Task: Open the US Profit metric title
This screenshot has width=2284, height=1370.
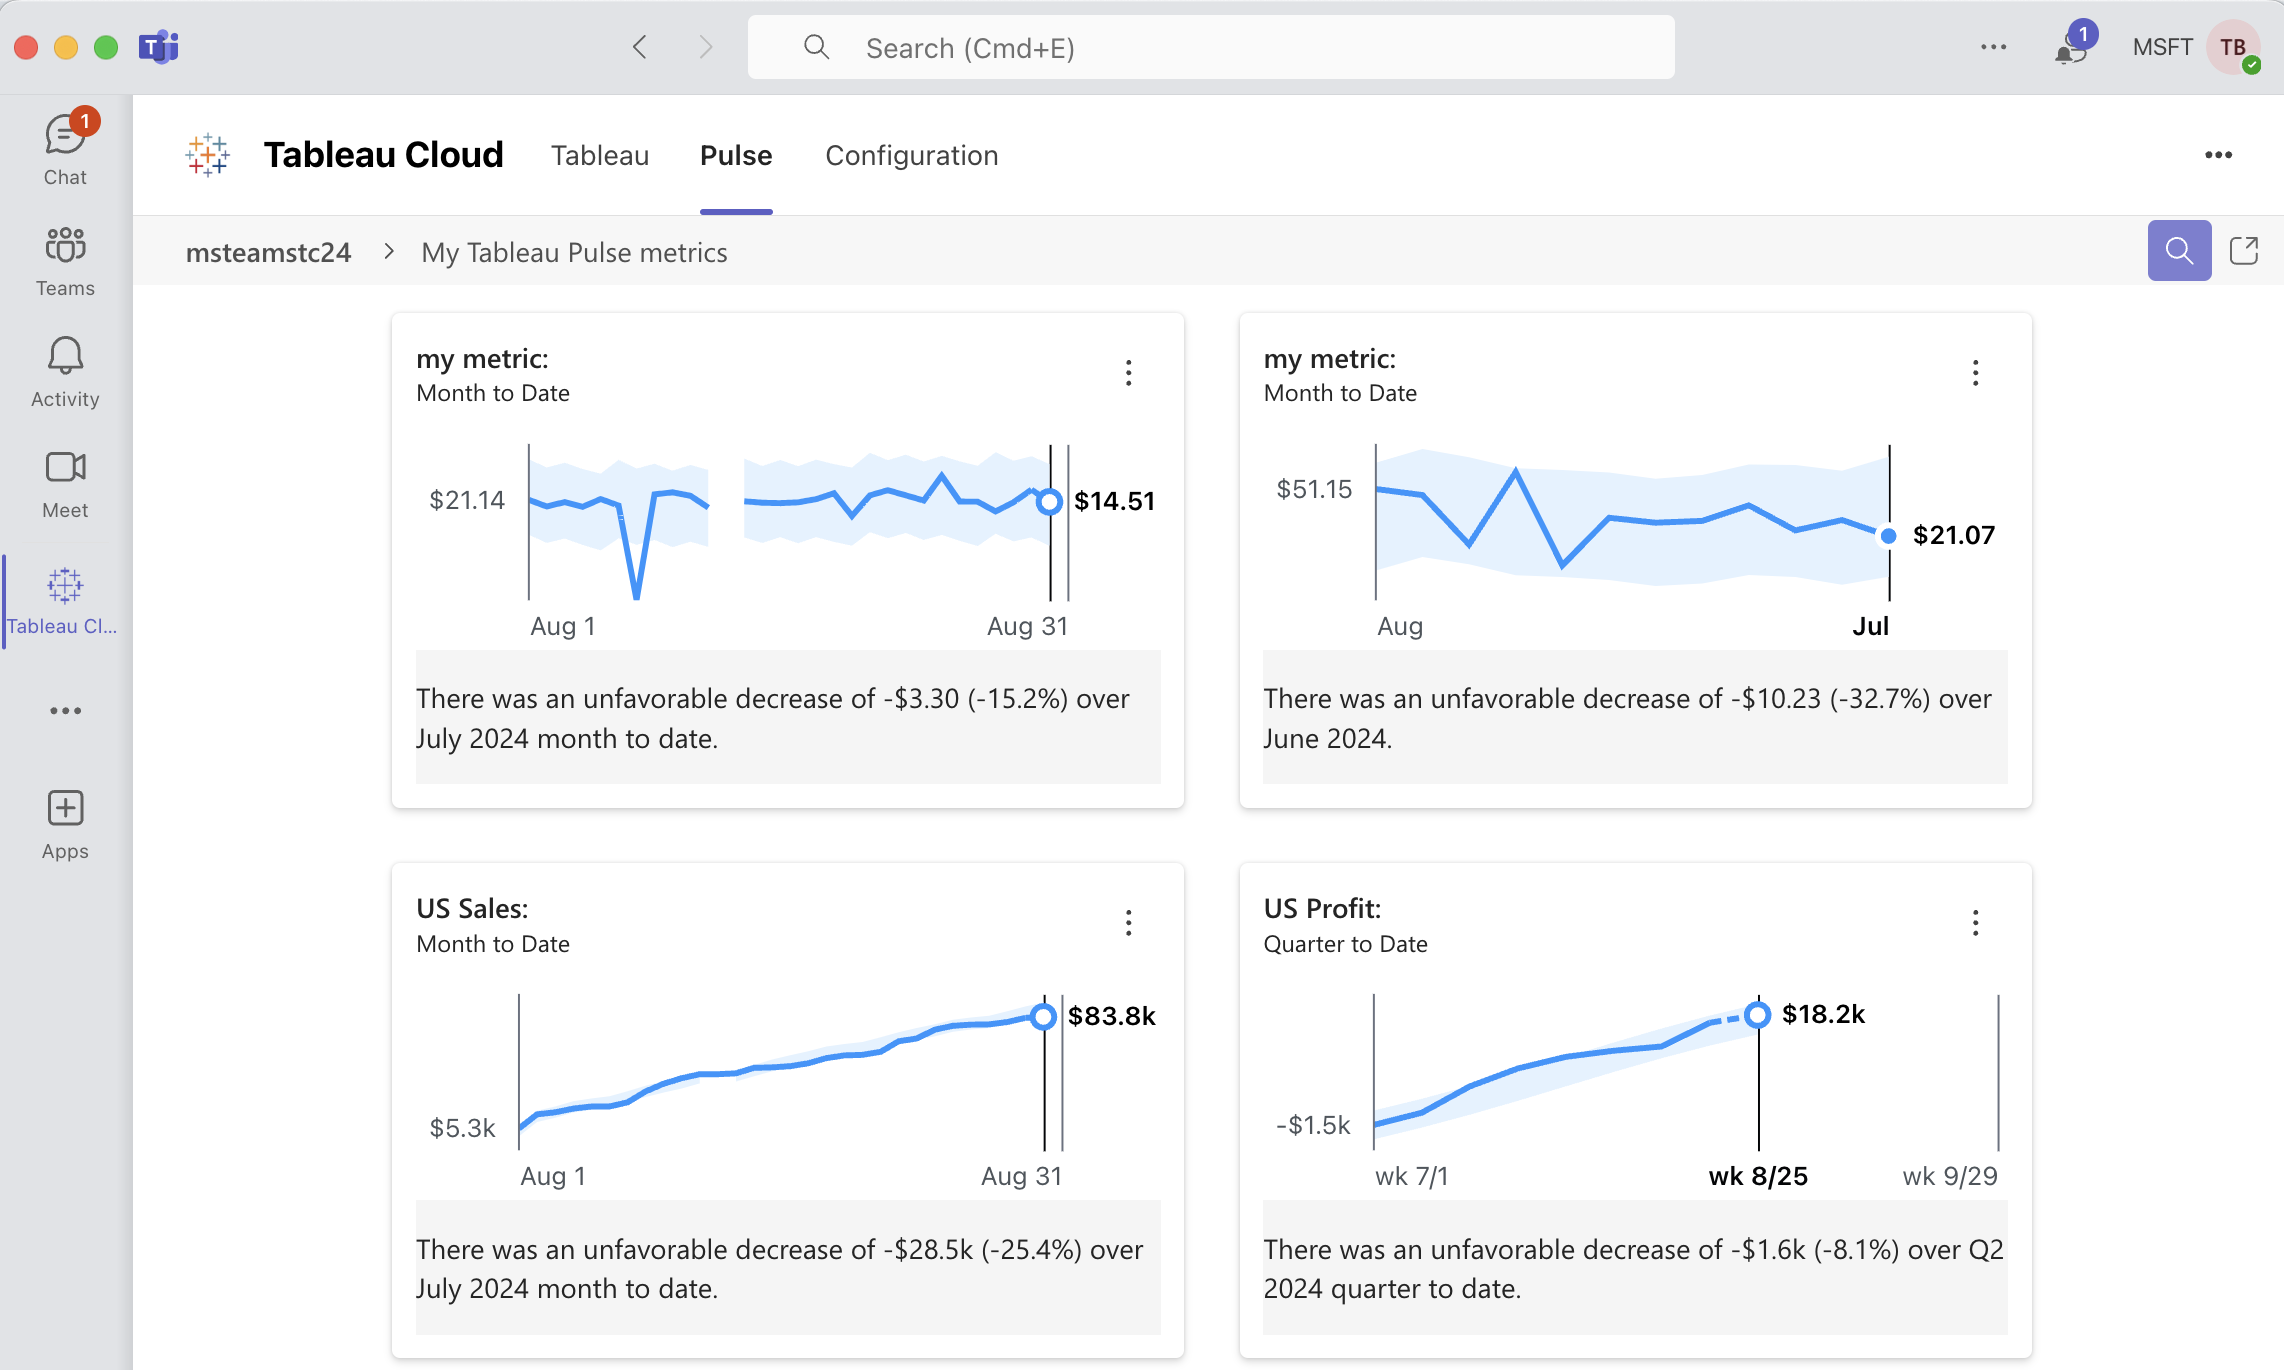Action: click(1322, 908)
